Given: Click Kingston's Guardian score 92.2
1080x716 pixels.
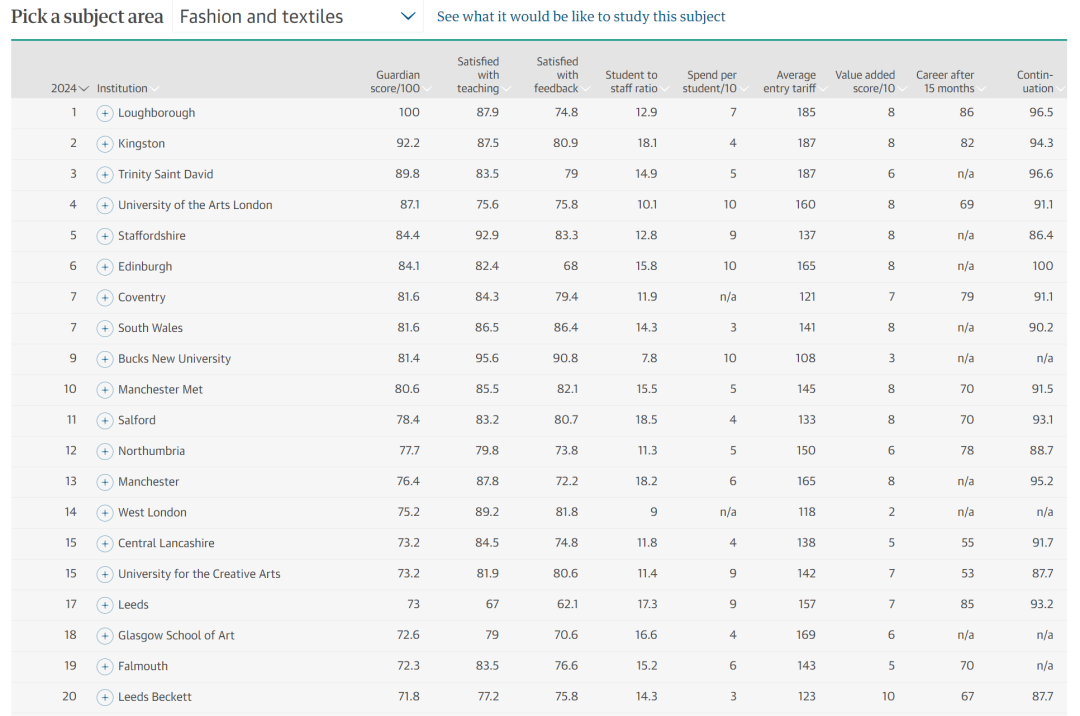Looking at the screenshot, I should [408, 143].
